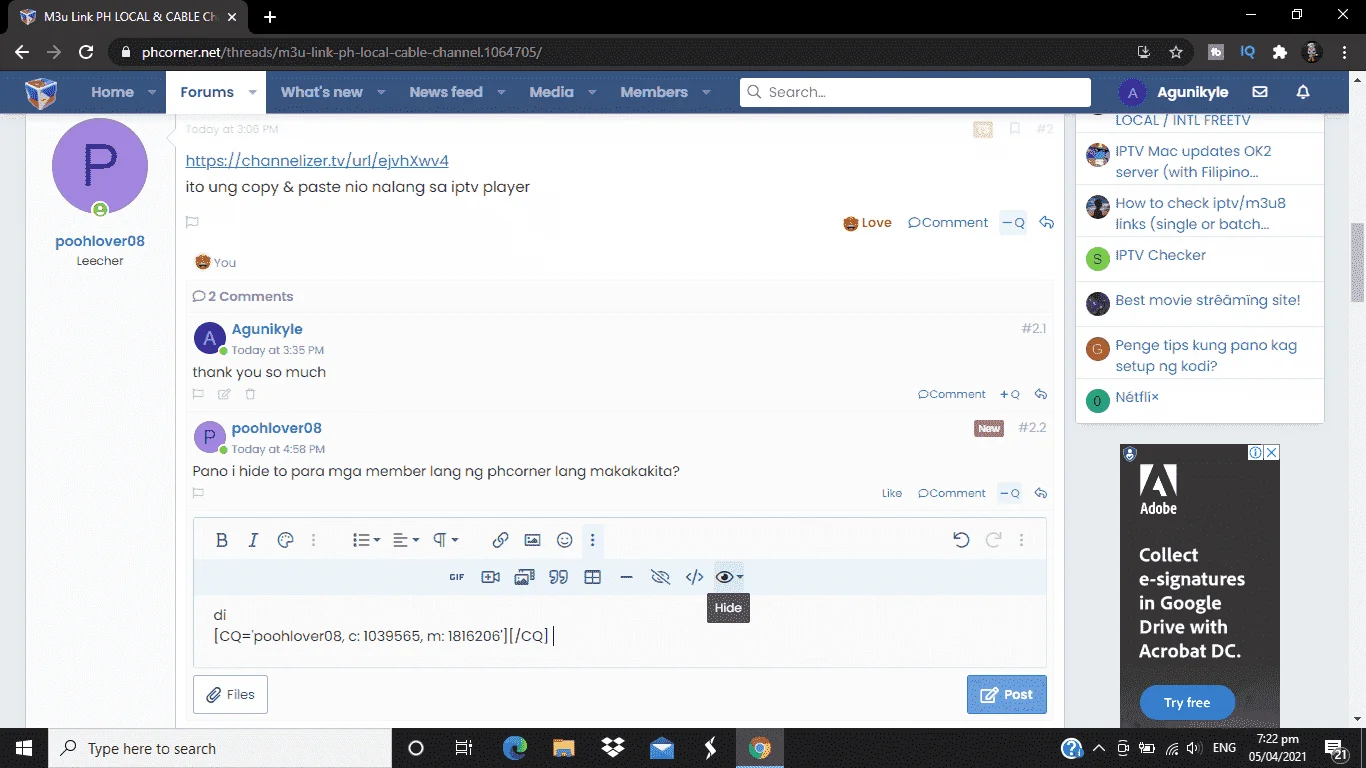Image resolution: width=1366 pixels, height=768 pixels.
Task: Insert a quote block
Action: pyautogui.click(x=559, y=577)
